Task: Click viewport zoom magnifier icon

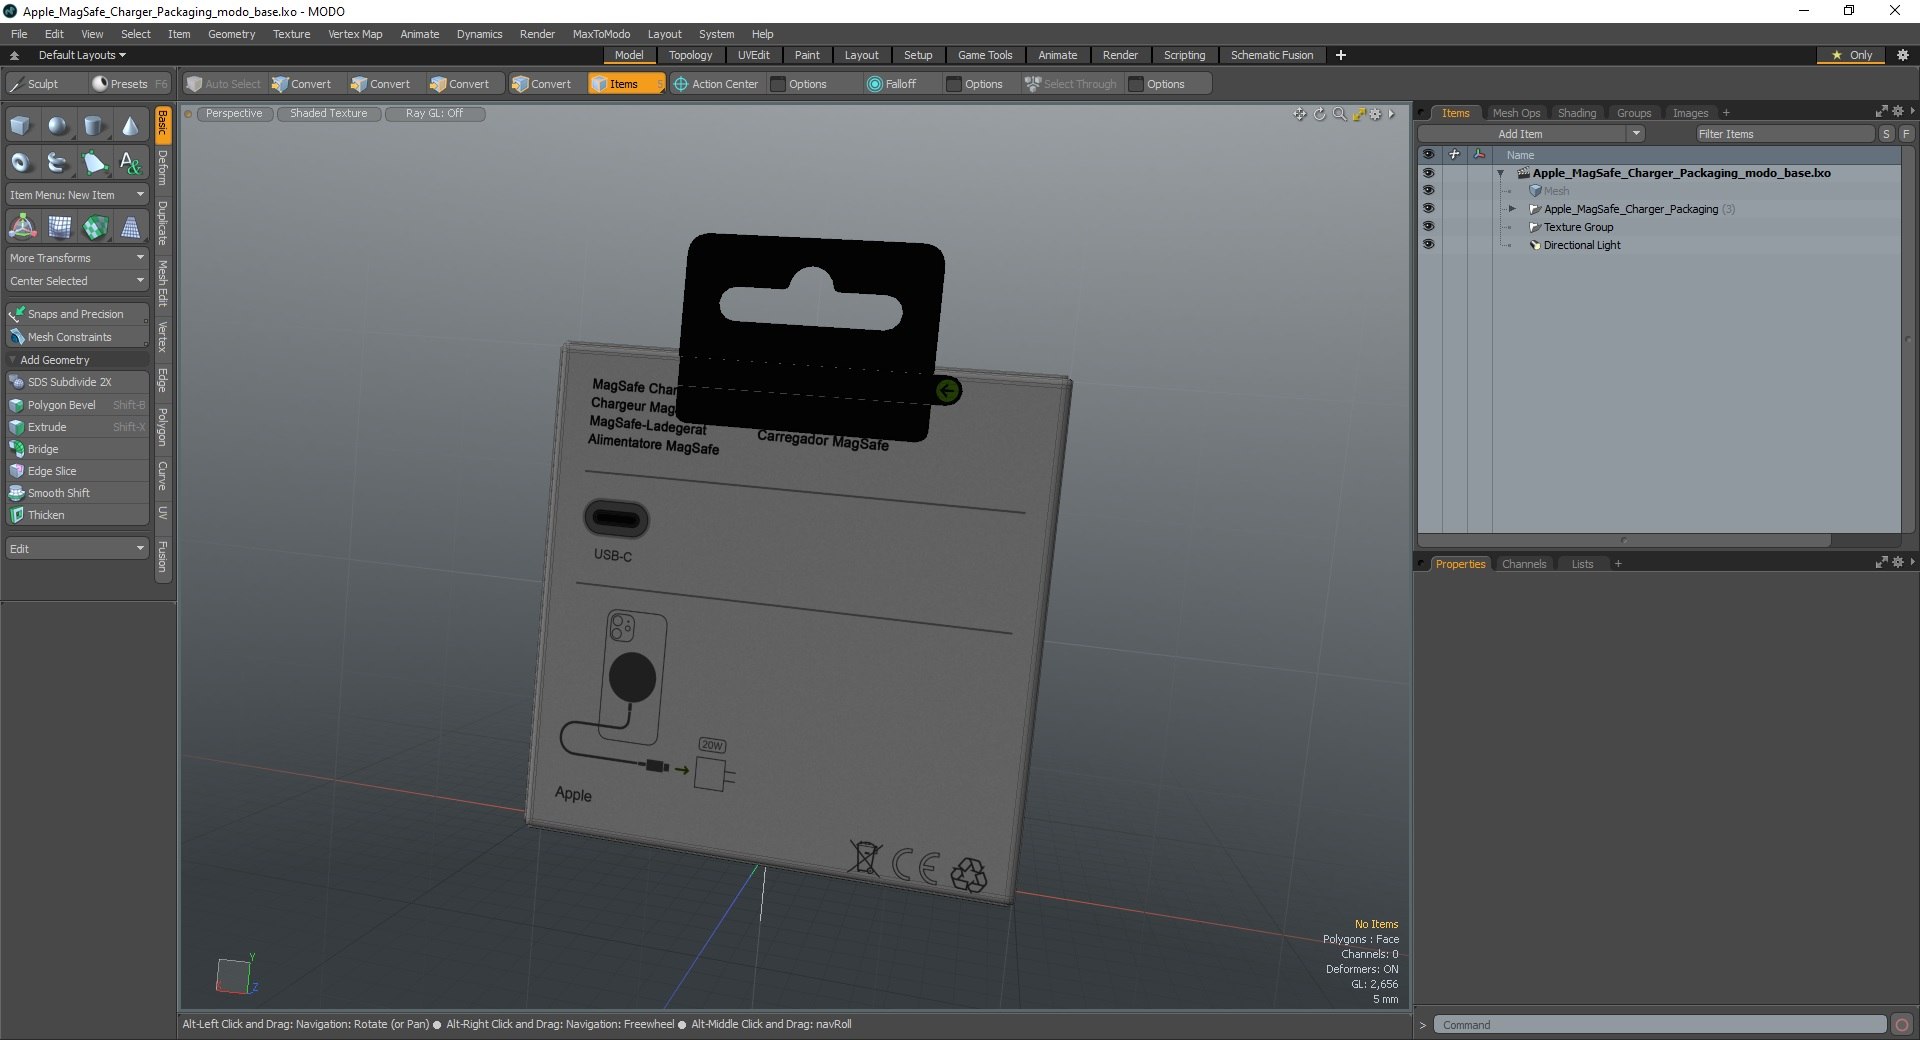Action: pyautogui.click(x=1339, y=114)
